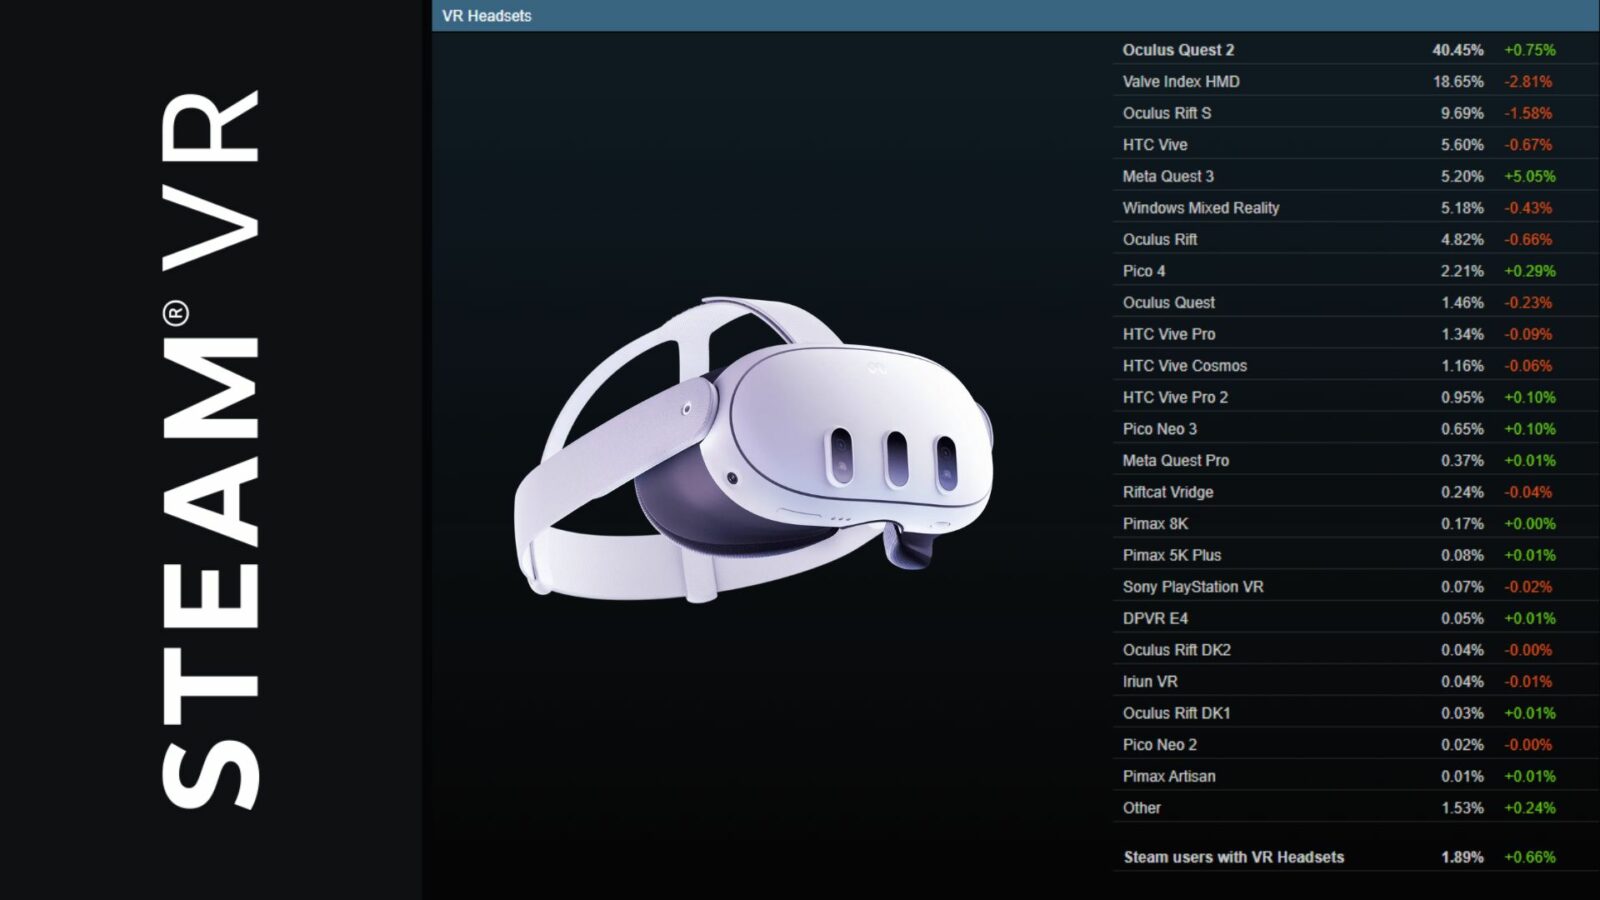Viewport: 1600px width, 900px height.
Task: Select the Pimax 8K row
Action: [1155, 524]
